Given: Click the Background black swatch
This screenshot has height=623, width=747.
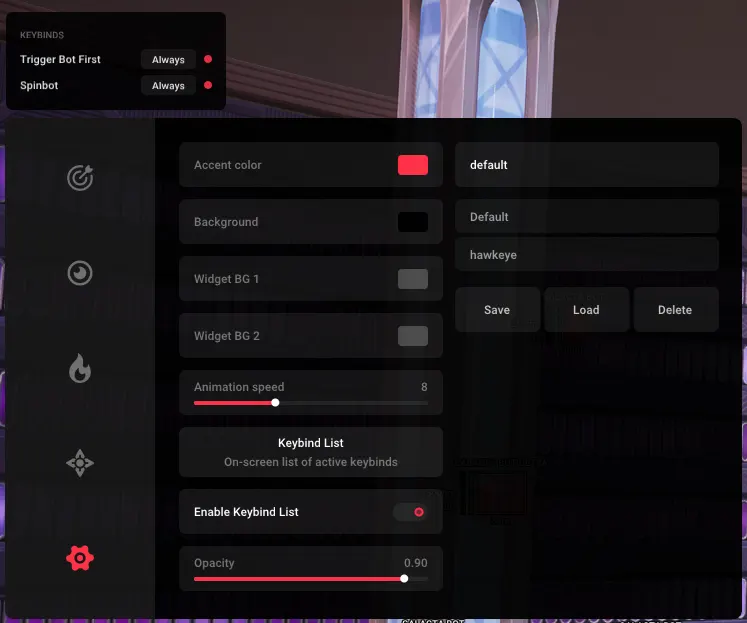Looking at the screenshot, I should tap(413, 222).
